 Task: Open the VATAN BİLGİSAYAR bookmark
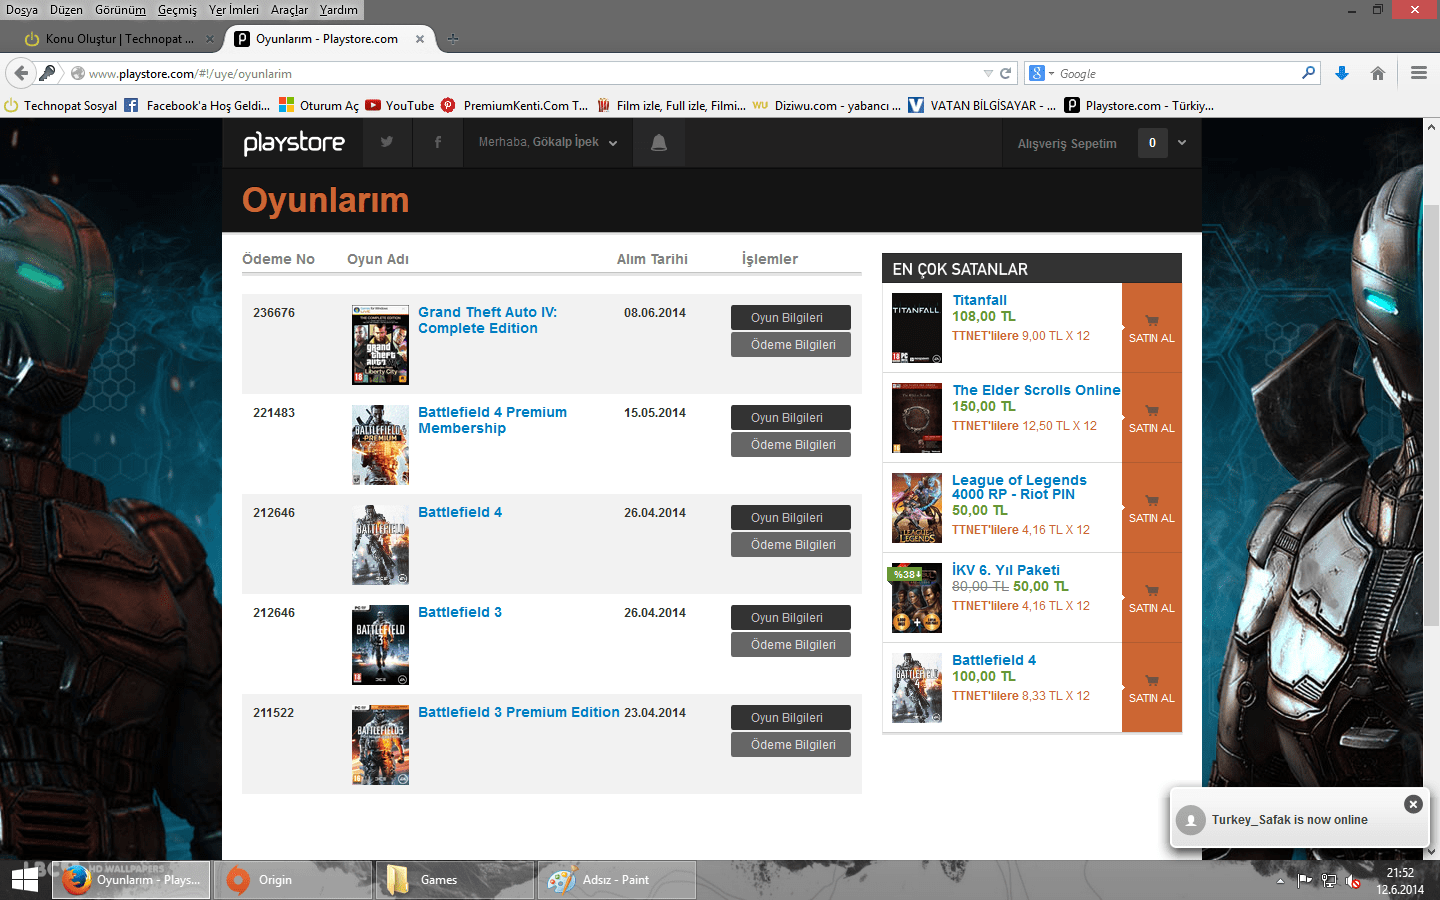(981, 105)
